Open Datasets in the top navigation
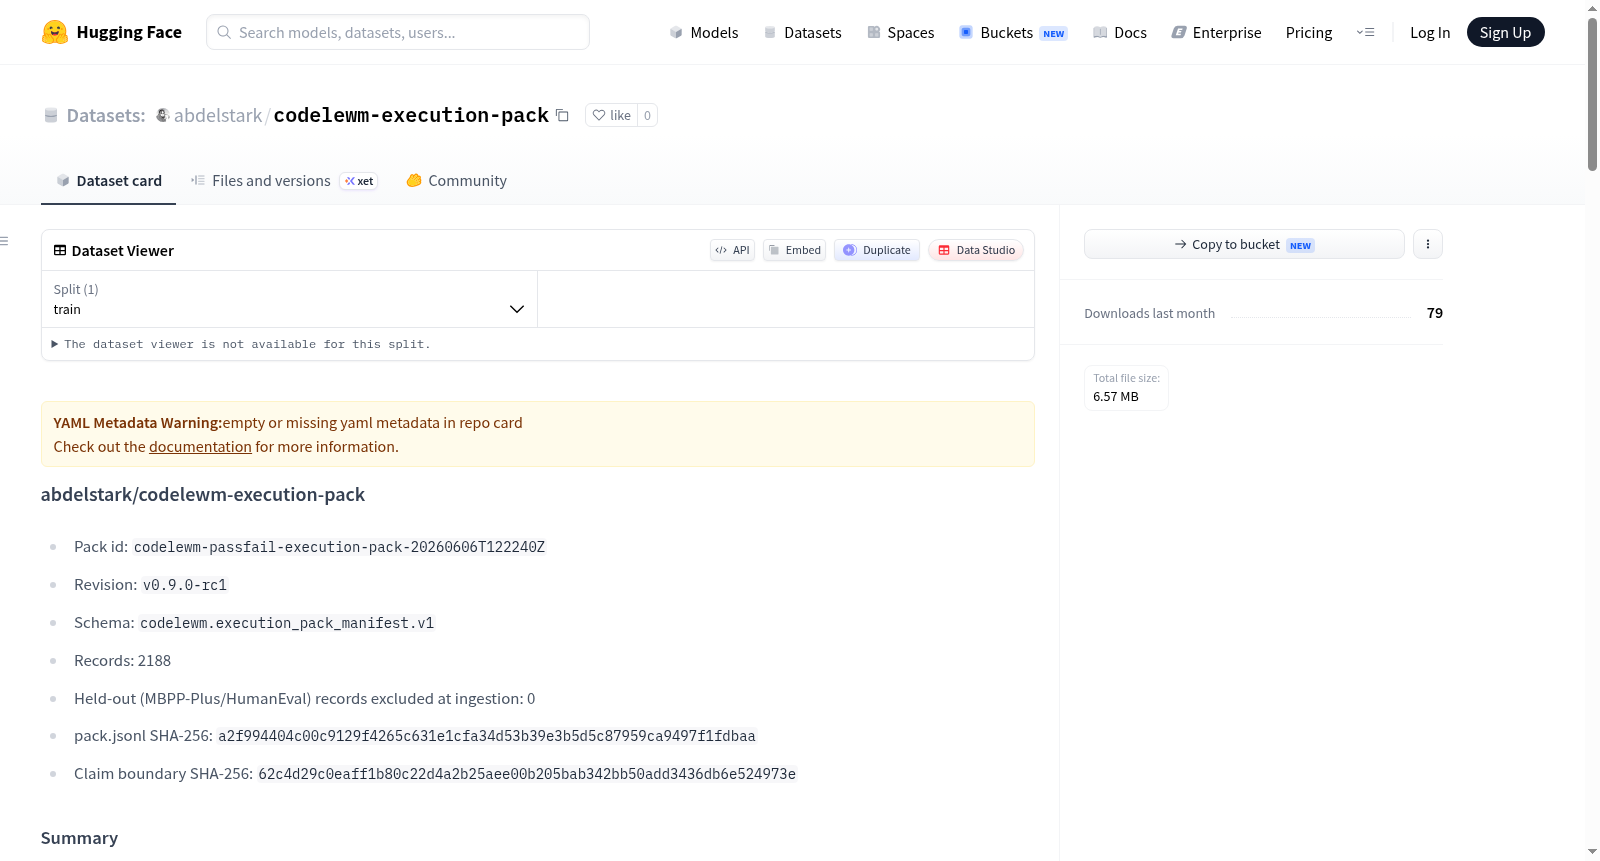This screenshot has height=861, width=1600. [x=802, y=32]
